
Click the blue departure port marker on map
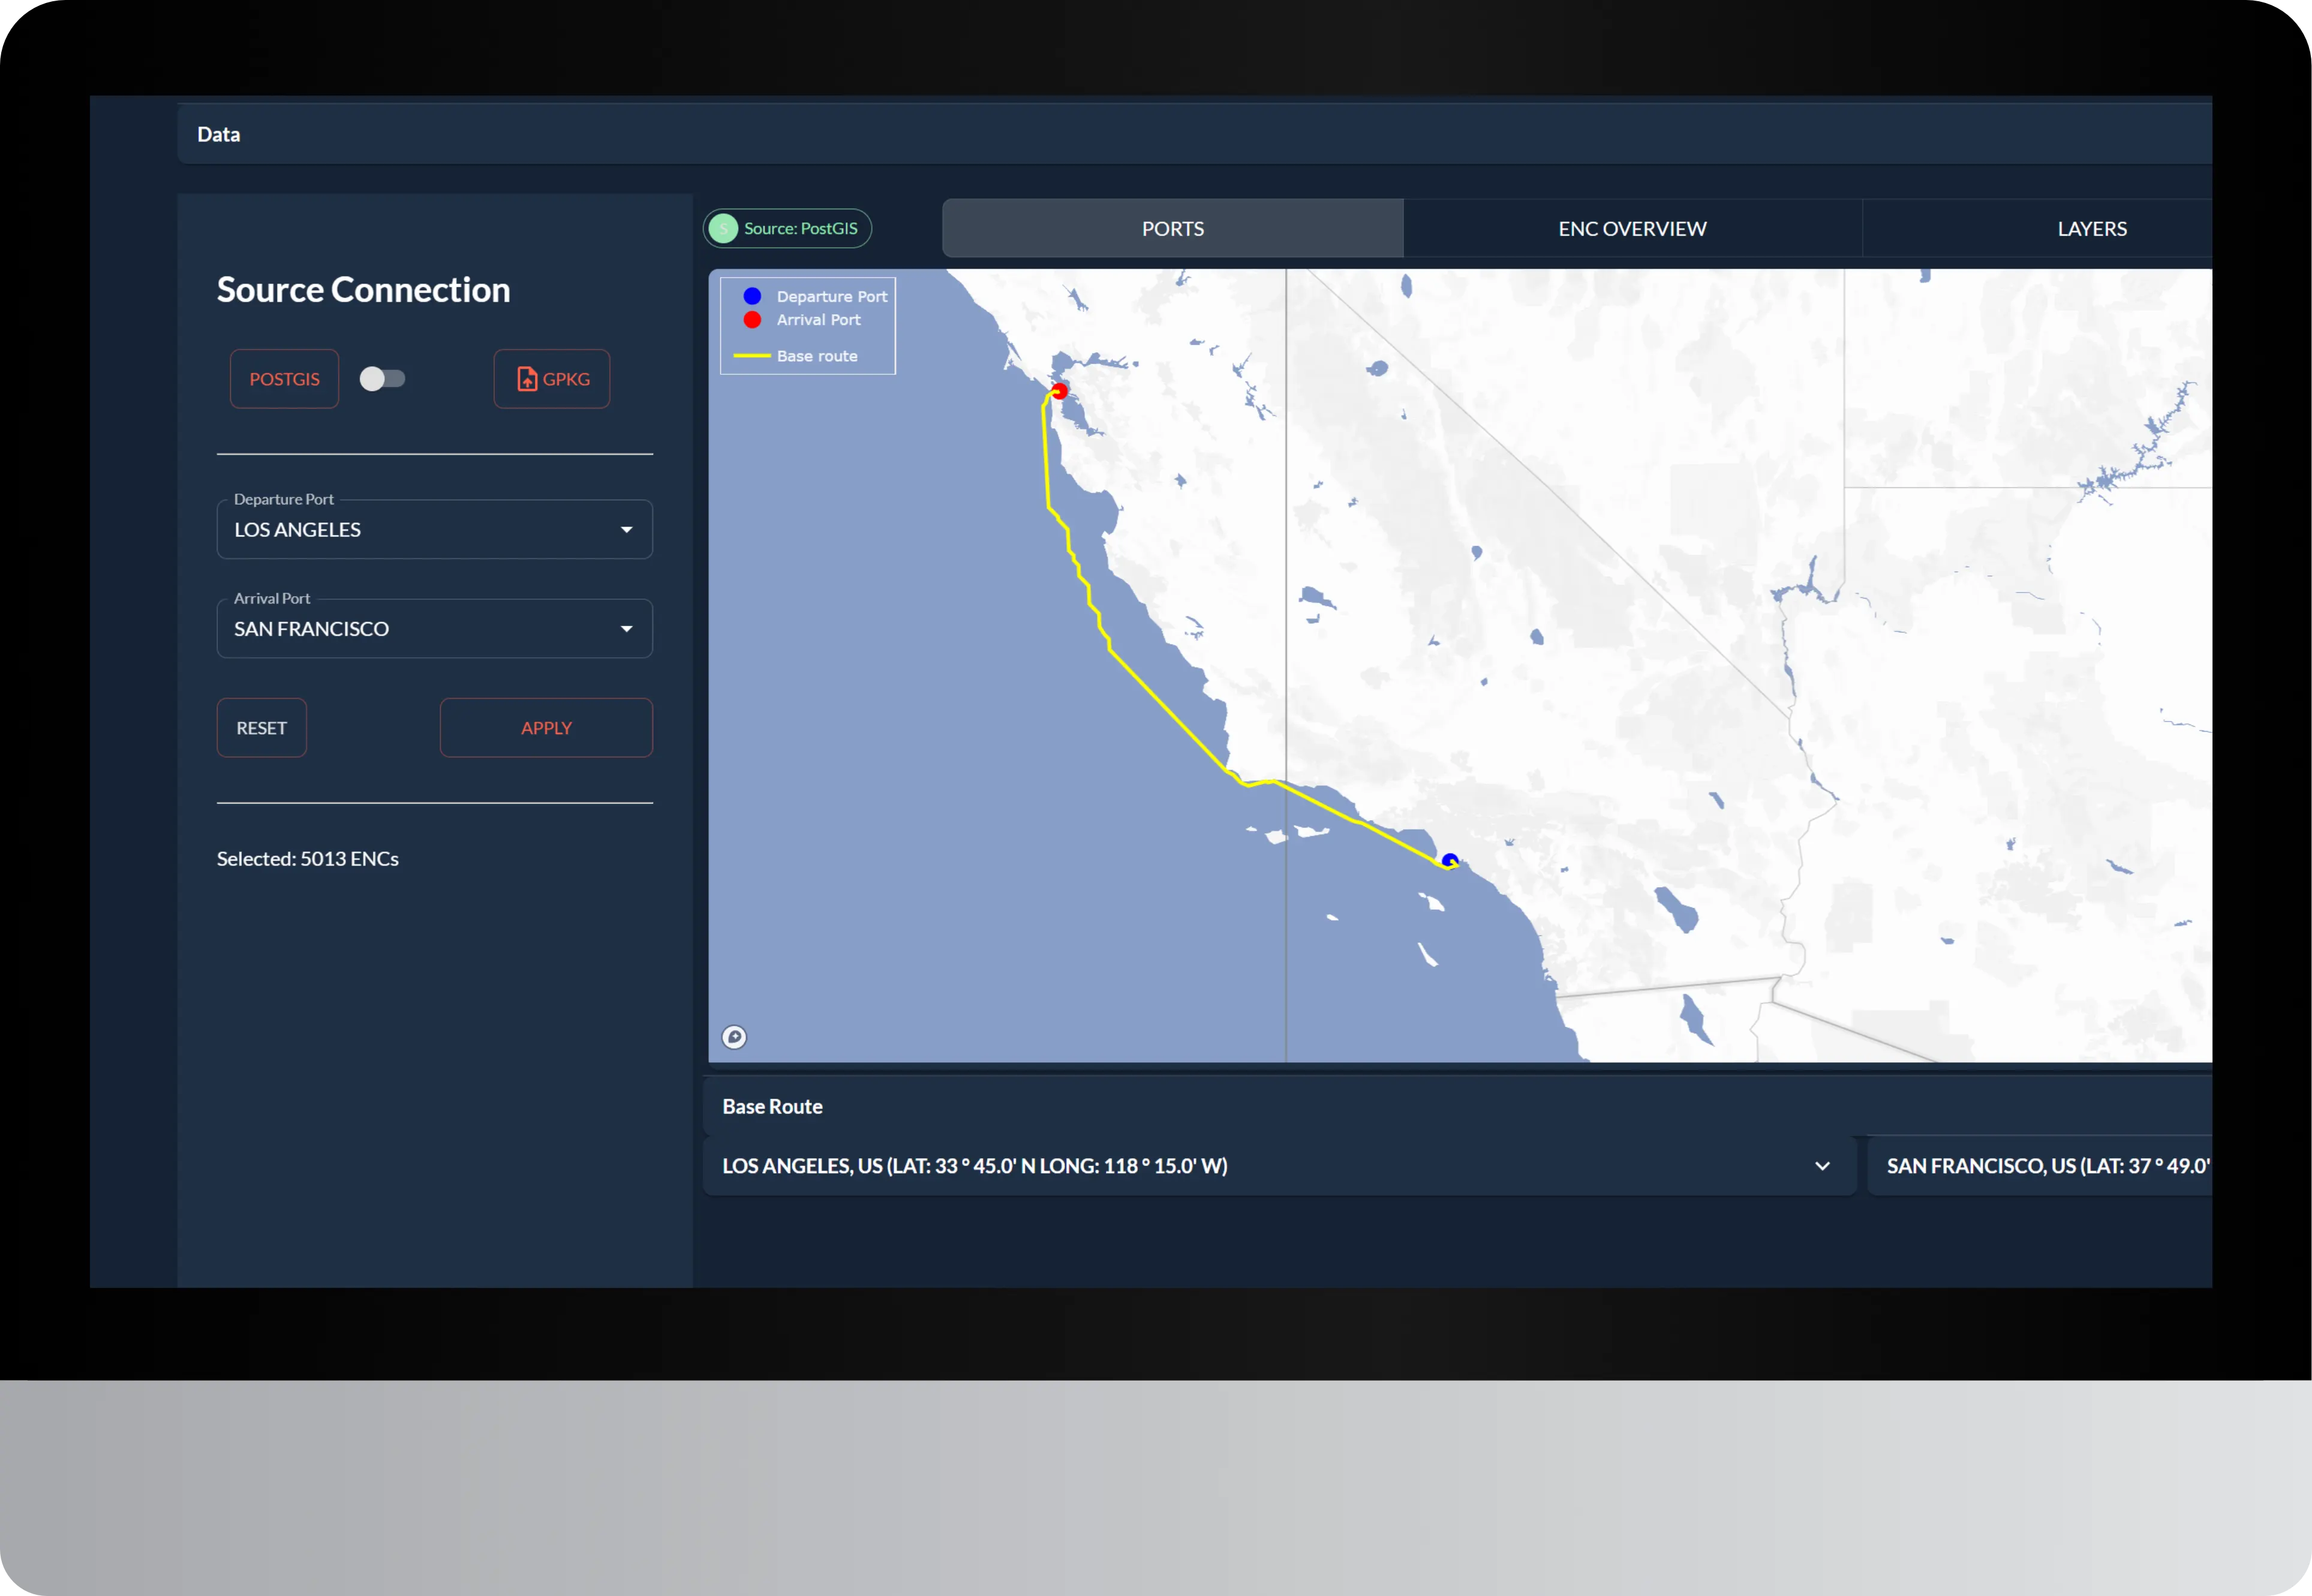pos(1450,860)
